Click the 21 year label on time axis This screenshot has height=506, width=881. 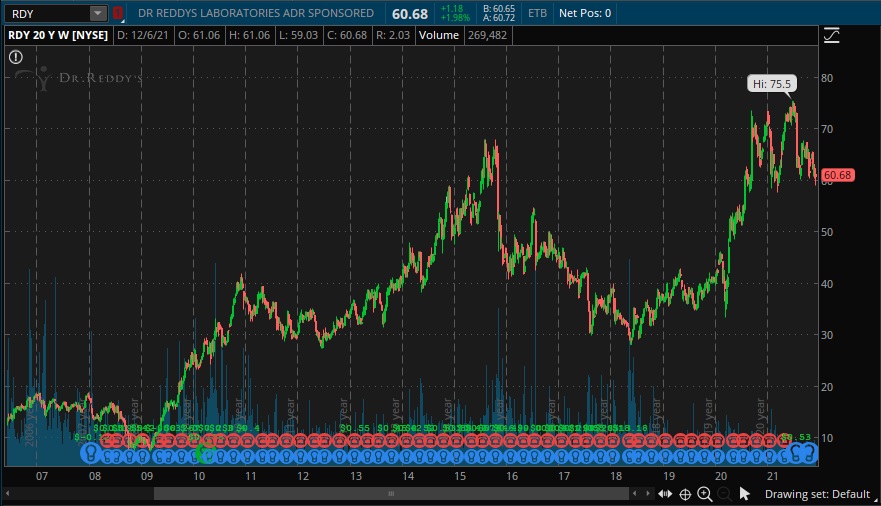(773, 476)
